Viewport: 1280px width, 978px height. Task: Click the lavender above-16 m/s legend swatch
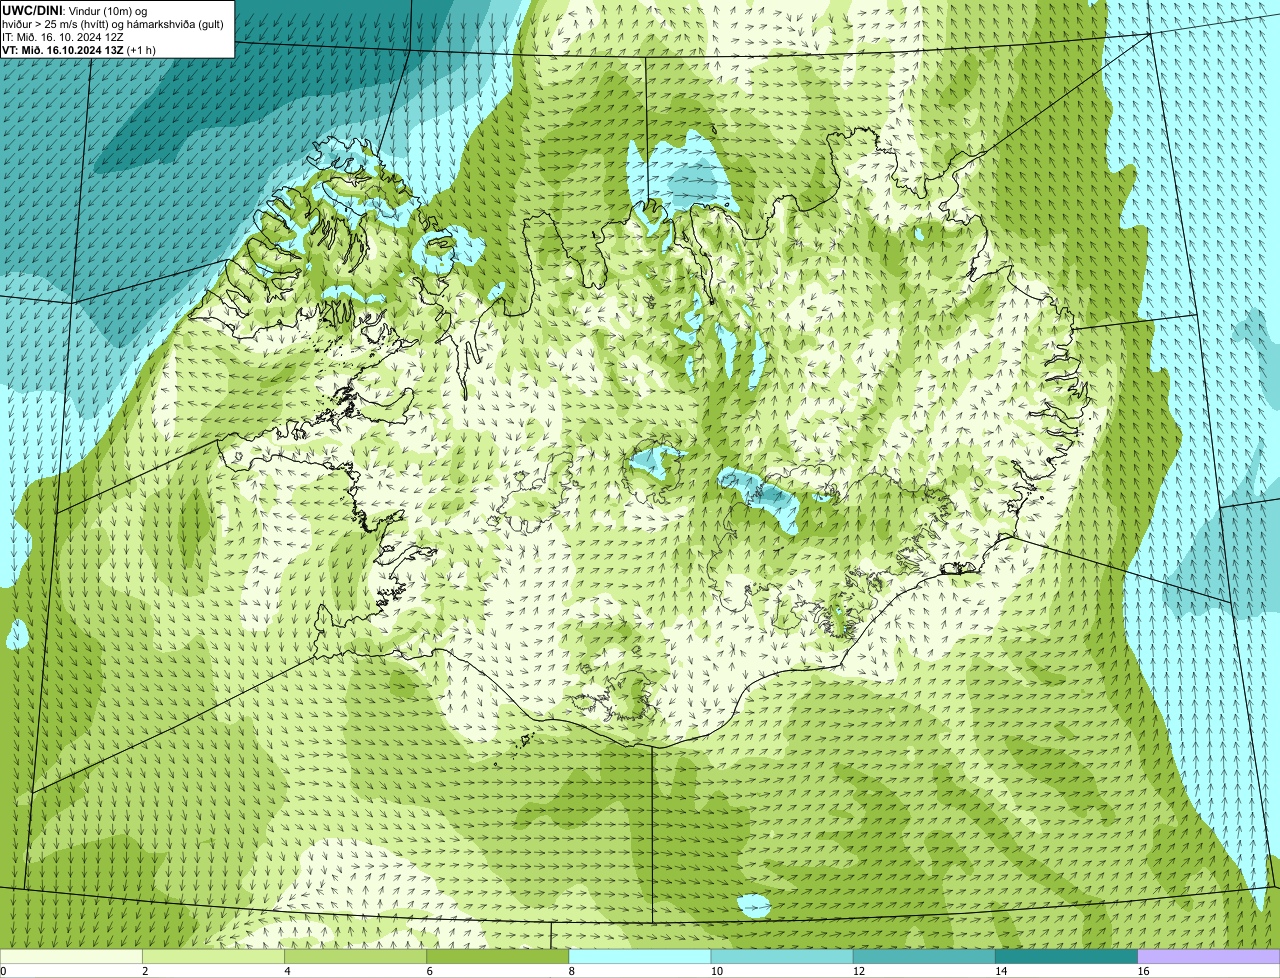pos(1209,956)
